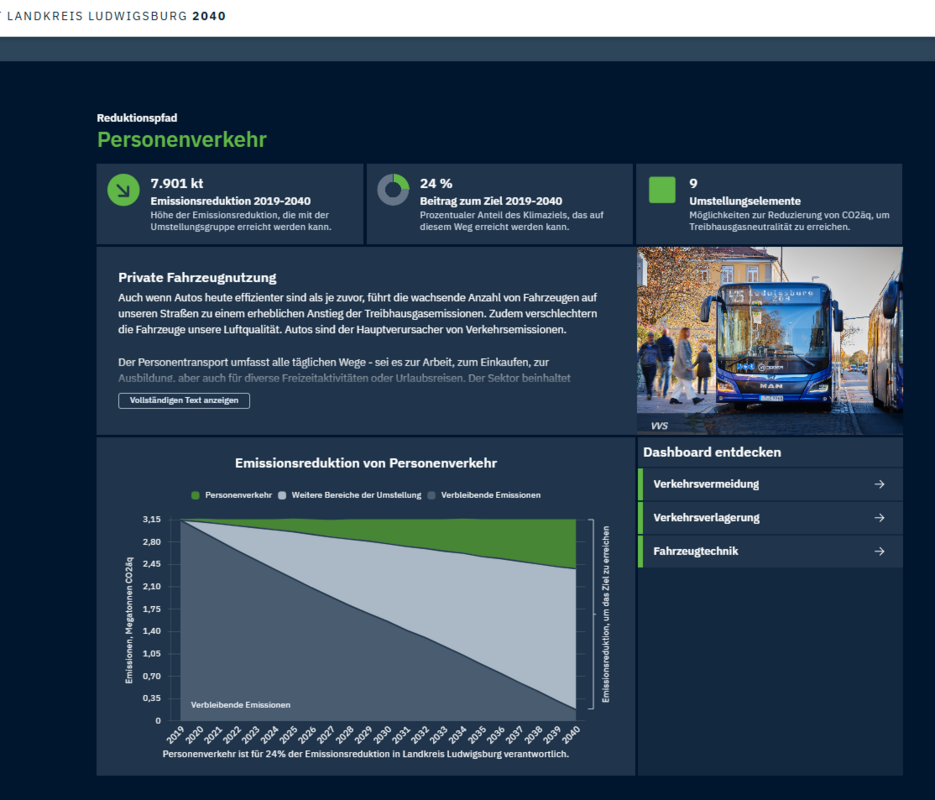Click the 24 % donut chart icon
Viewport: 935px width, 800px height.
click(393, 189)
